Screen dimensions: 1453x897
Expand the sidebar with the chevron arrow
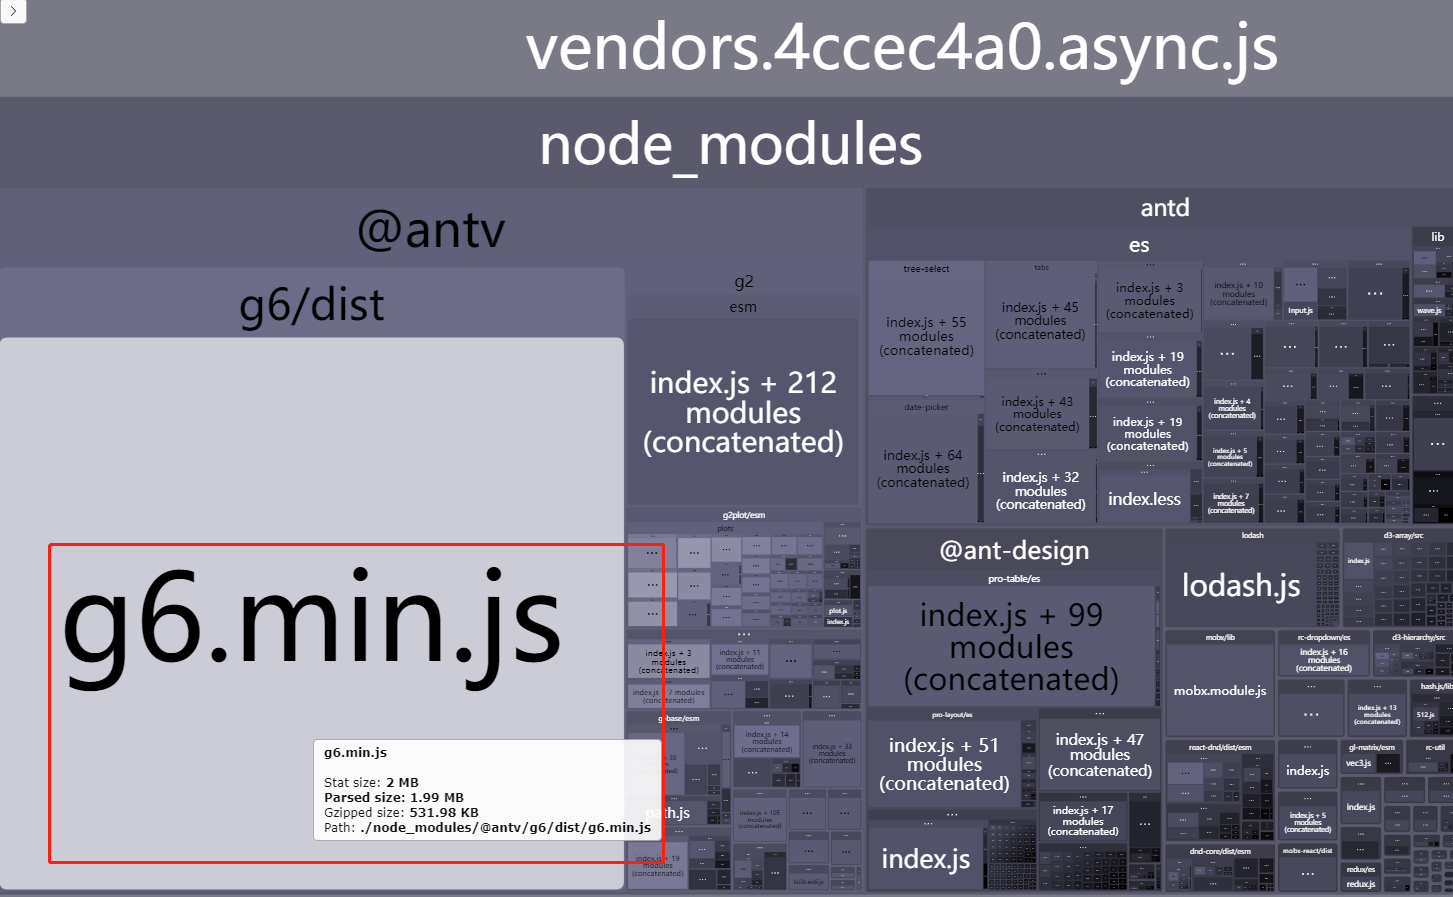pyautogui.click(x=12, y=11)
